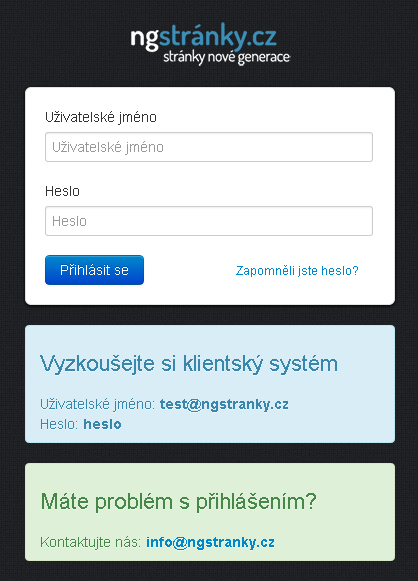Click the 'stránky nové generace' tagline

click(x=226, y=57)
